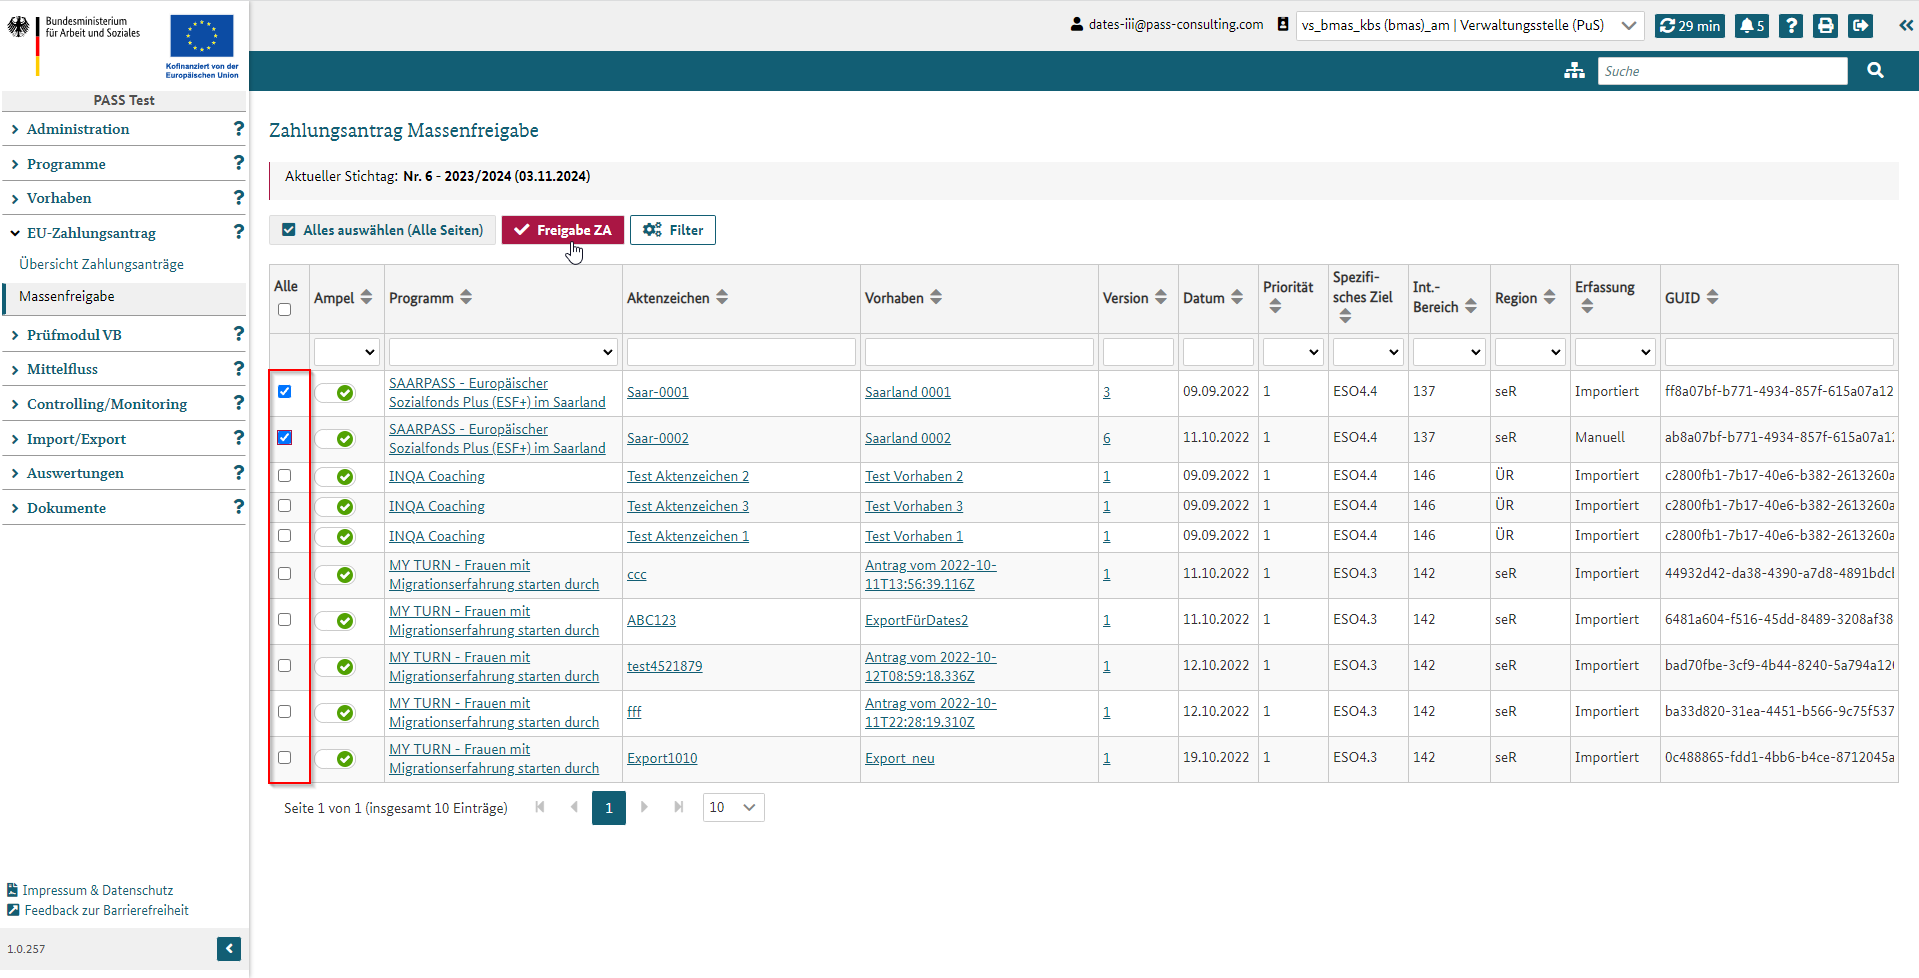The width and height of the screenshot is (1919, 978).
Task: Expand the Dokumente menu
Action: [x=66, y=508]
